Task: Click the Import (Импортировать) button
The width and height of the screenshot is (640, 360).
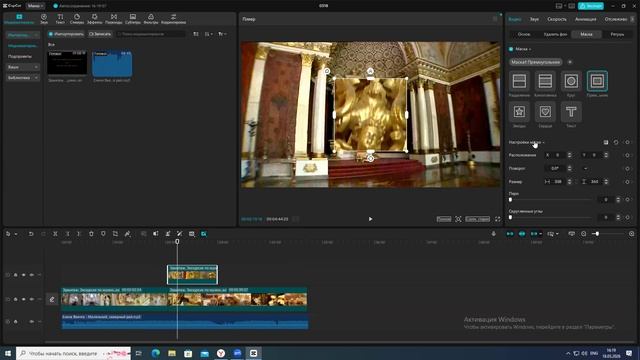Action: pyautogui.click(x=66, y=34)
